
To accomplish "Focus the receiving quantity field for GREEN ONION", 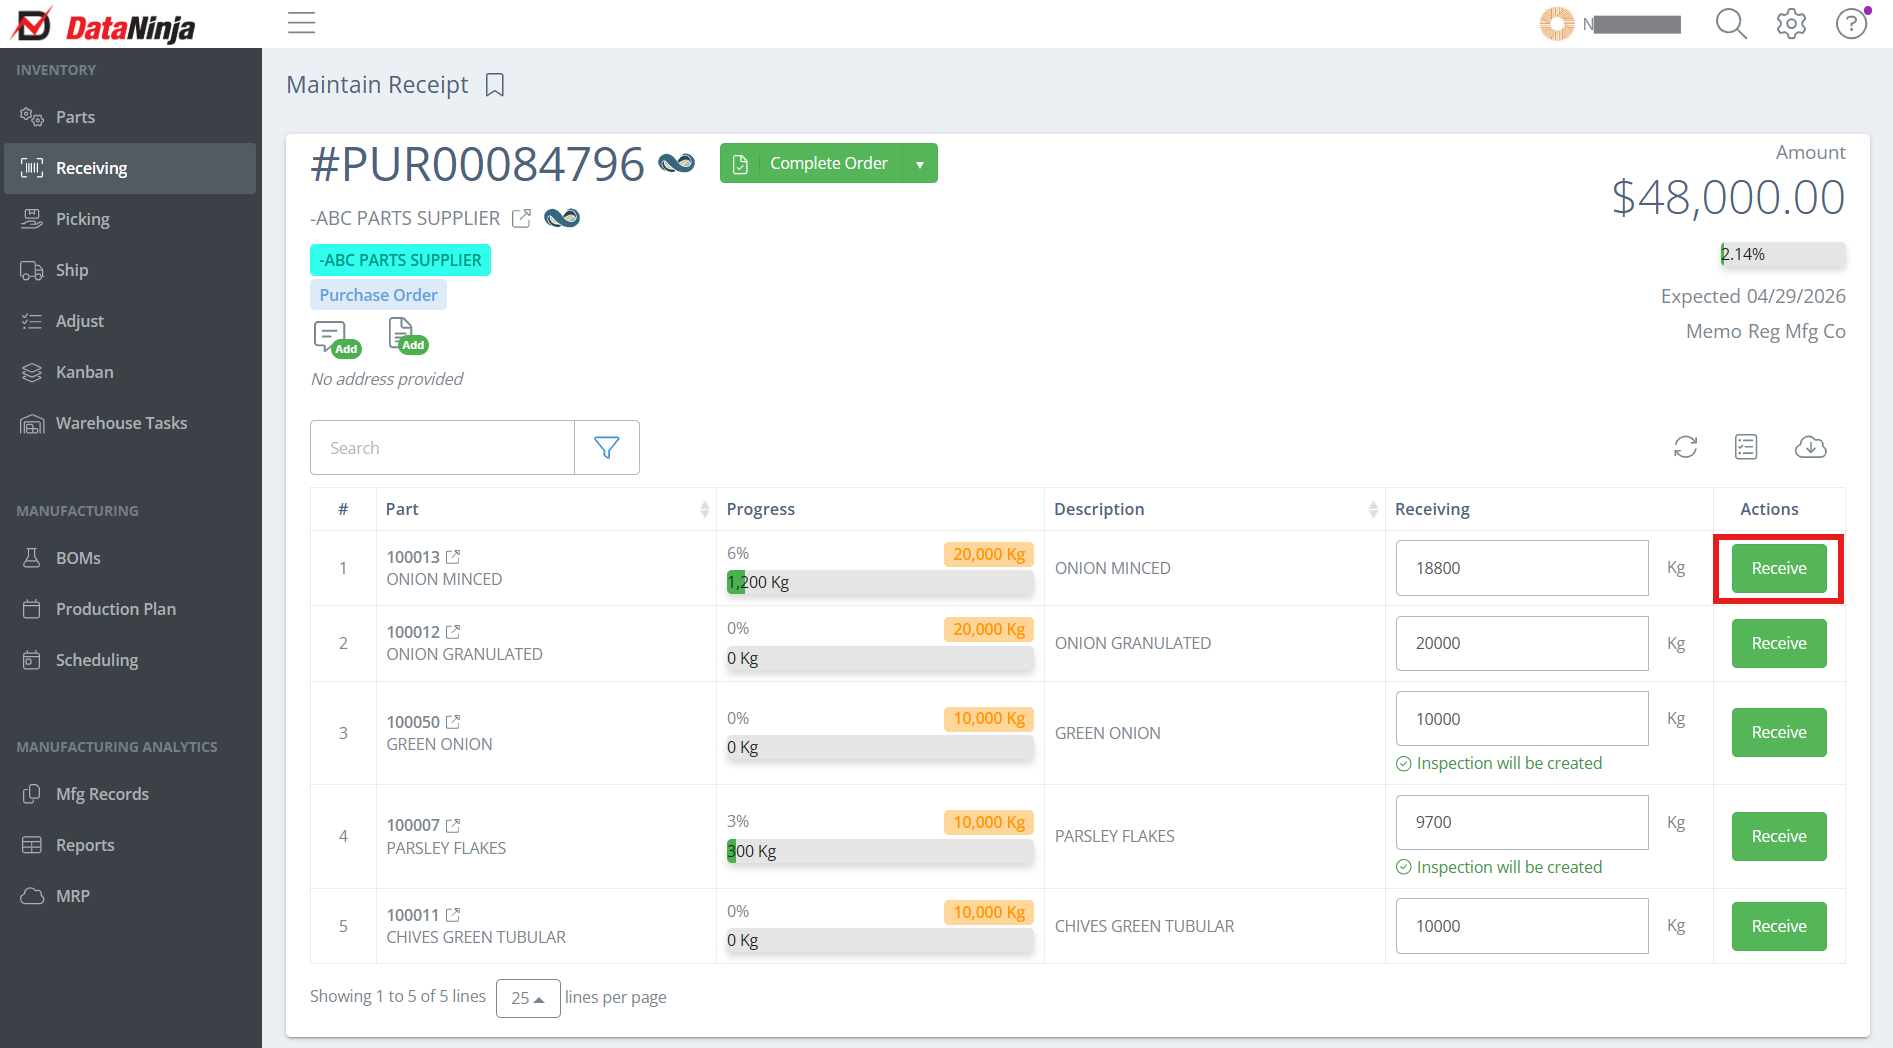I will tap(1522, 719).
